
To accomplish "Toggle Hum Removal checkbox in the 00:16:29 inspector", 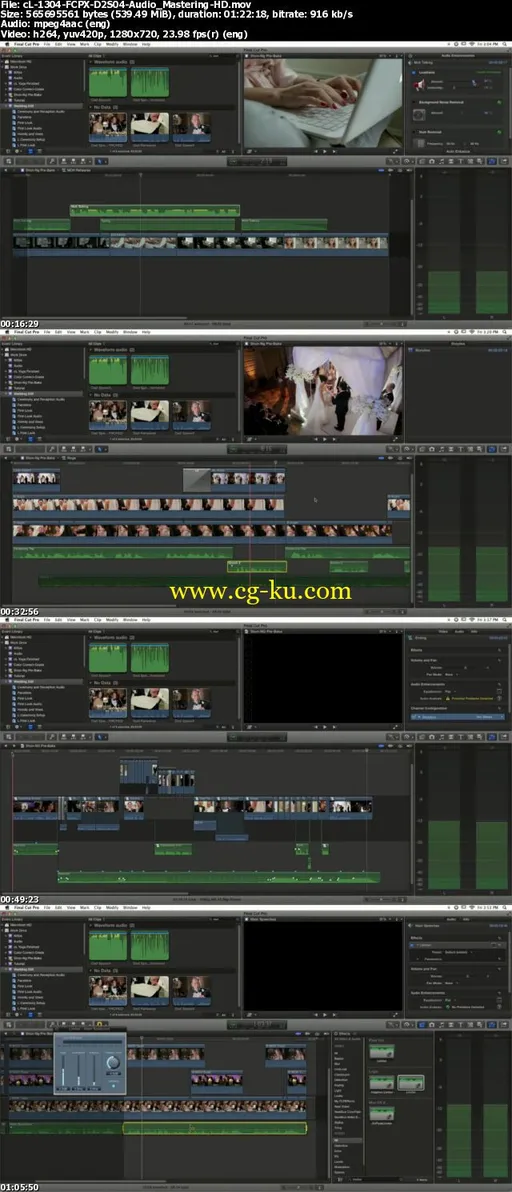I will (413, 132).
